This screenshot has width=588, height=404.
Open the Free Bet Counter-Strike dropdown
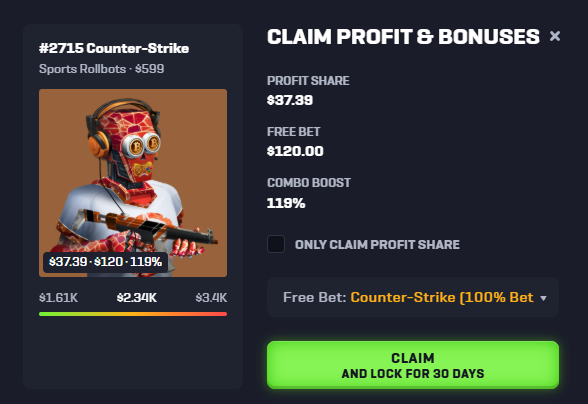coord(413,297)
